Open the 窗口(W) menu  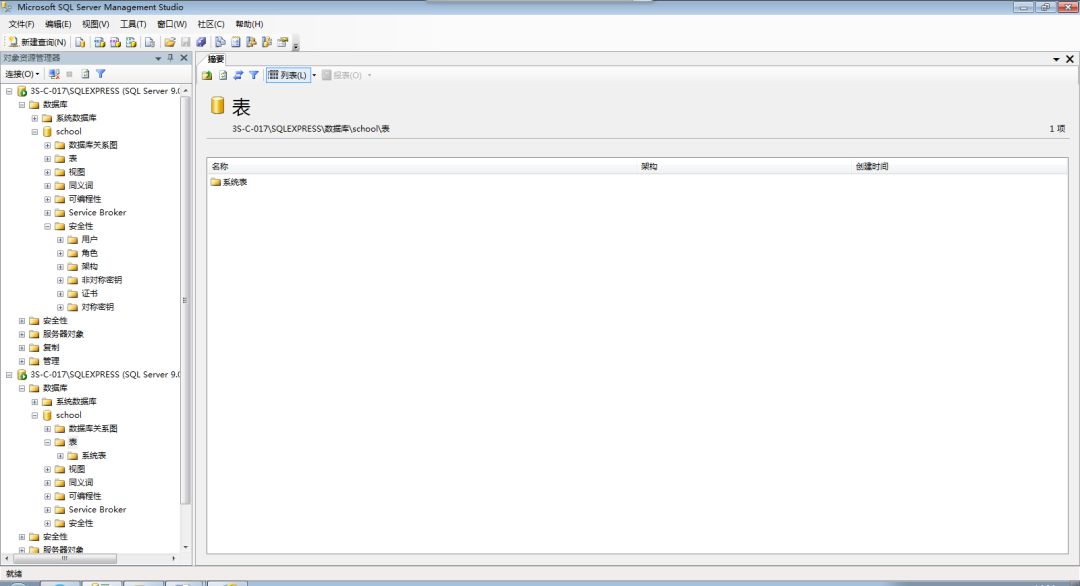[172, 24]
